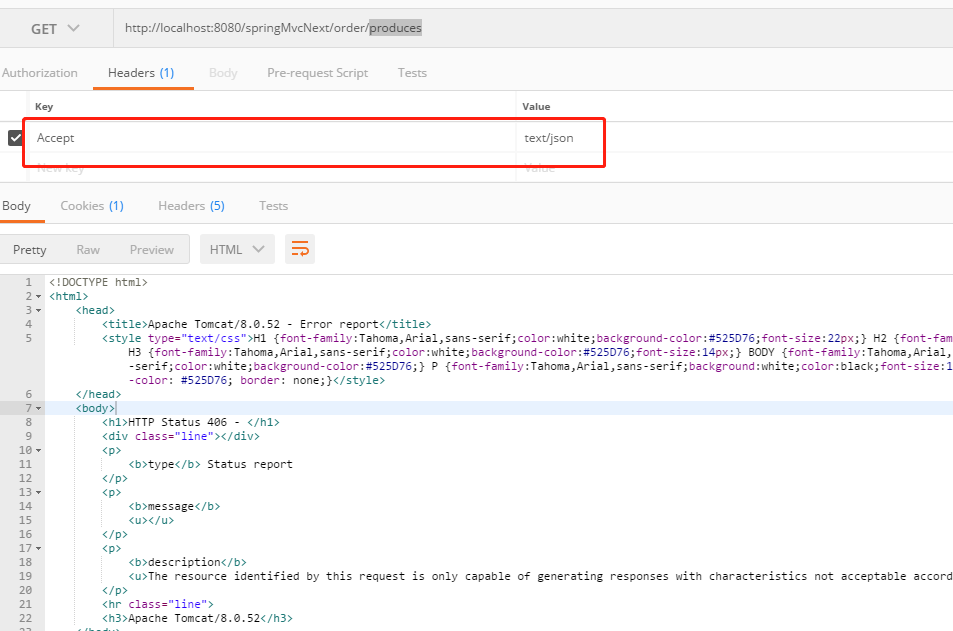The width and height of the screenshot is (953, 631).
Task: Click the empty u tag on line 15
Action: click(x=151, y=520)
